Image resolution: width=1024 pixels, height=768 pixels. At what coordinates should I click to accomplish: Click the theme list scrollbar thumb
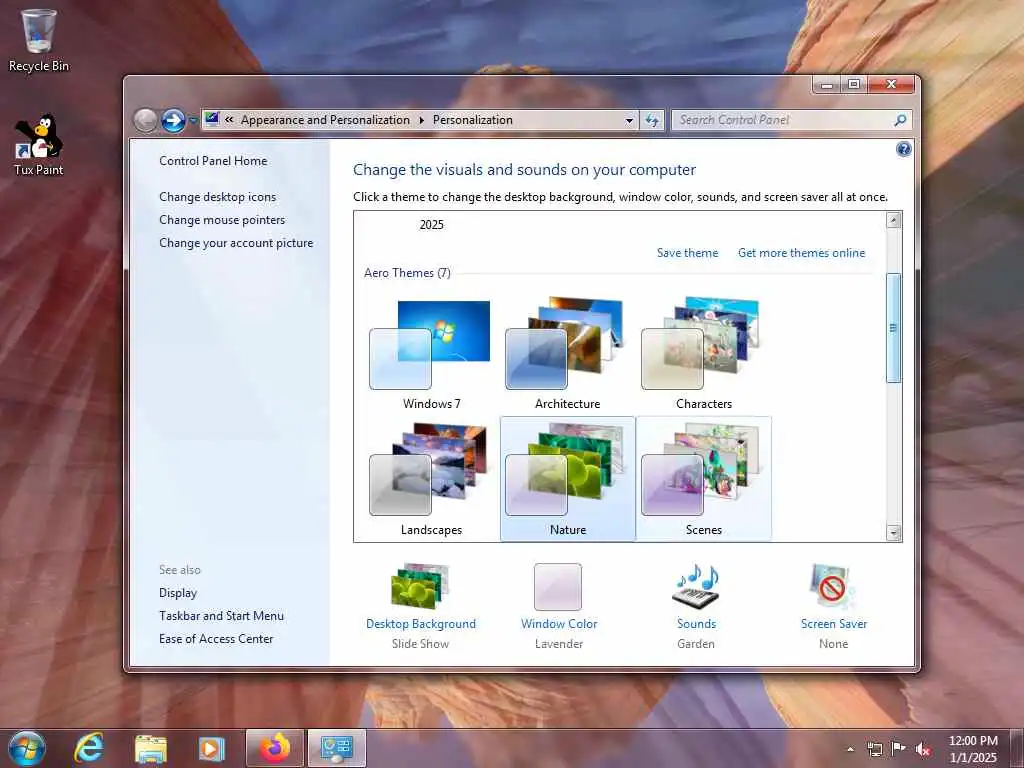point(893,328)
